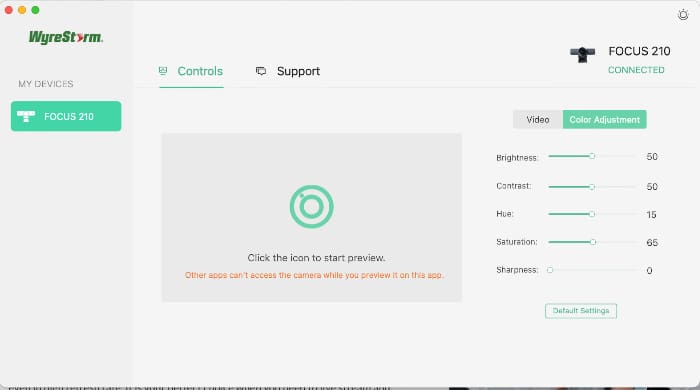Click the Saturation value 65
Screen dimensions: 700x390
652,242
